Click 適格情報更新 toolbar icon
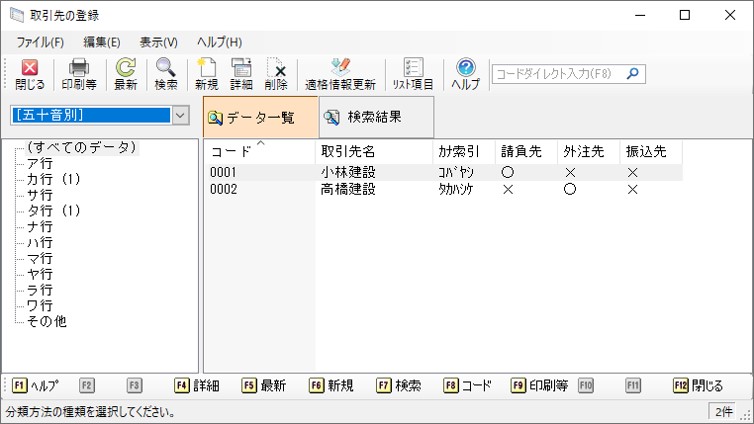This screenshot has width=754, height=424. tap(340, 75)
